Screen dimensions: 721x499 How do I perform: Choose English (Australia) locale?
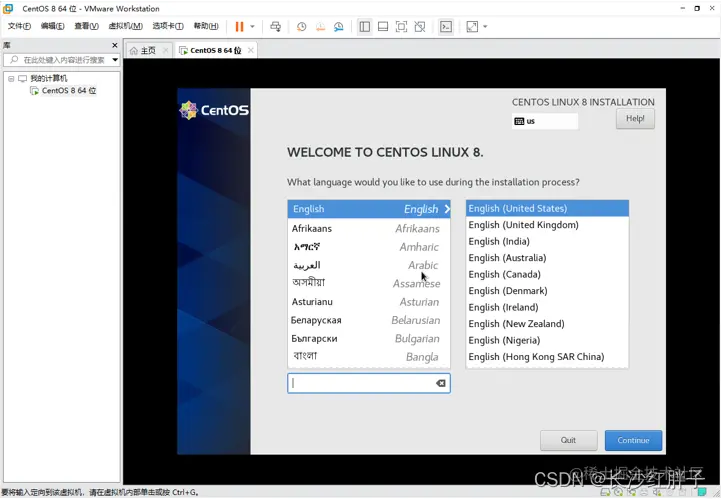pyautogui.click(x=547, y=258)
